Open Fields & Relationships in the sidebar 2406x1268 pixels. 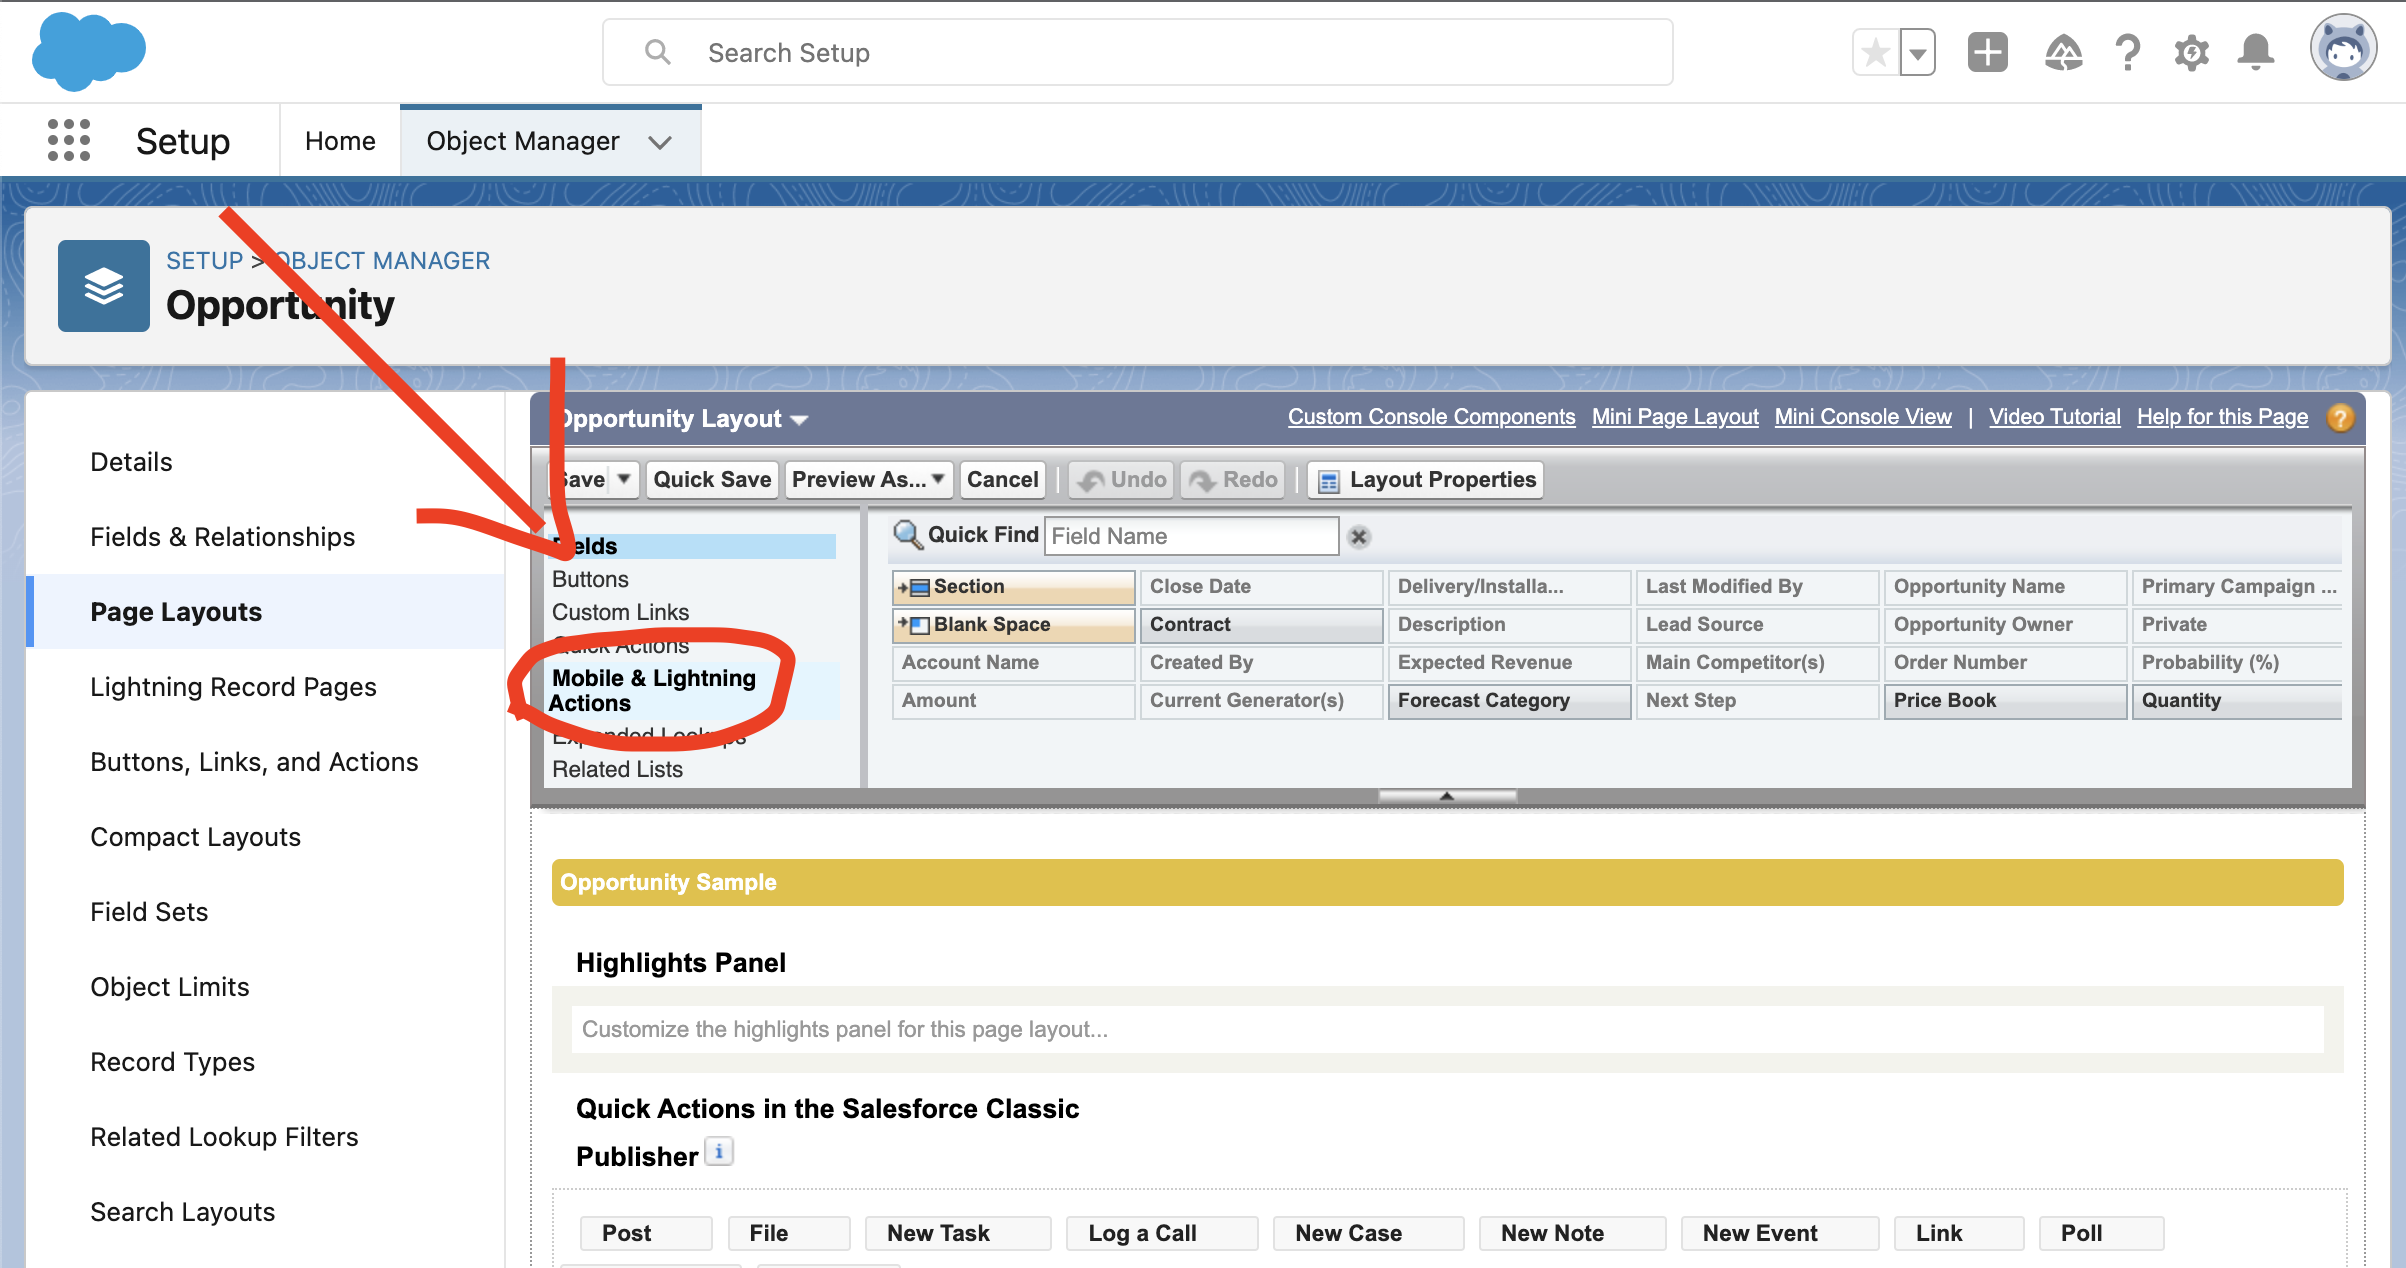click(222, 537)
